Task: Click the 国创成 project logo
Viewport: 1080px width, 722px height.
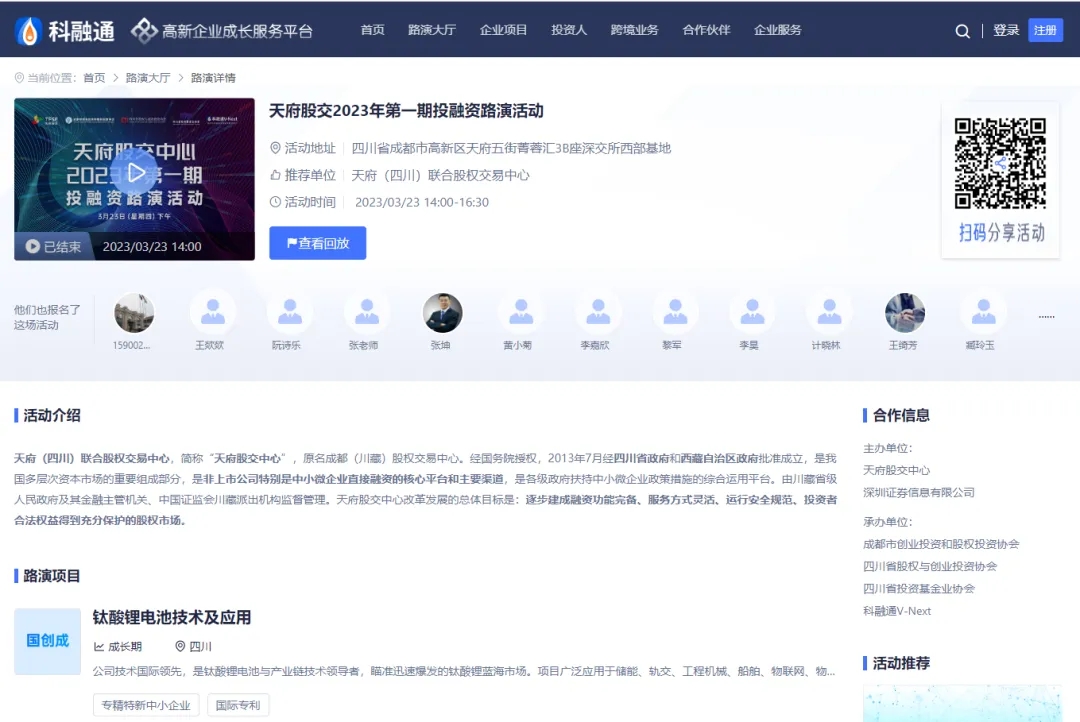Action: click(48, 641)
